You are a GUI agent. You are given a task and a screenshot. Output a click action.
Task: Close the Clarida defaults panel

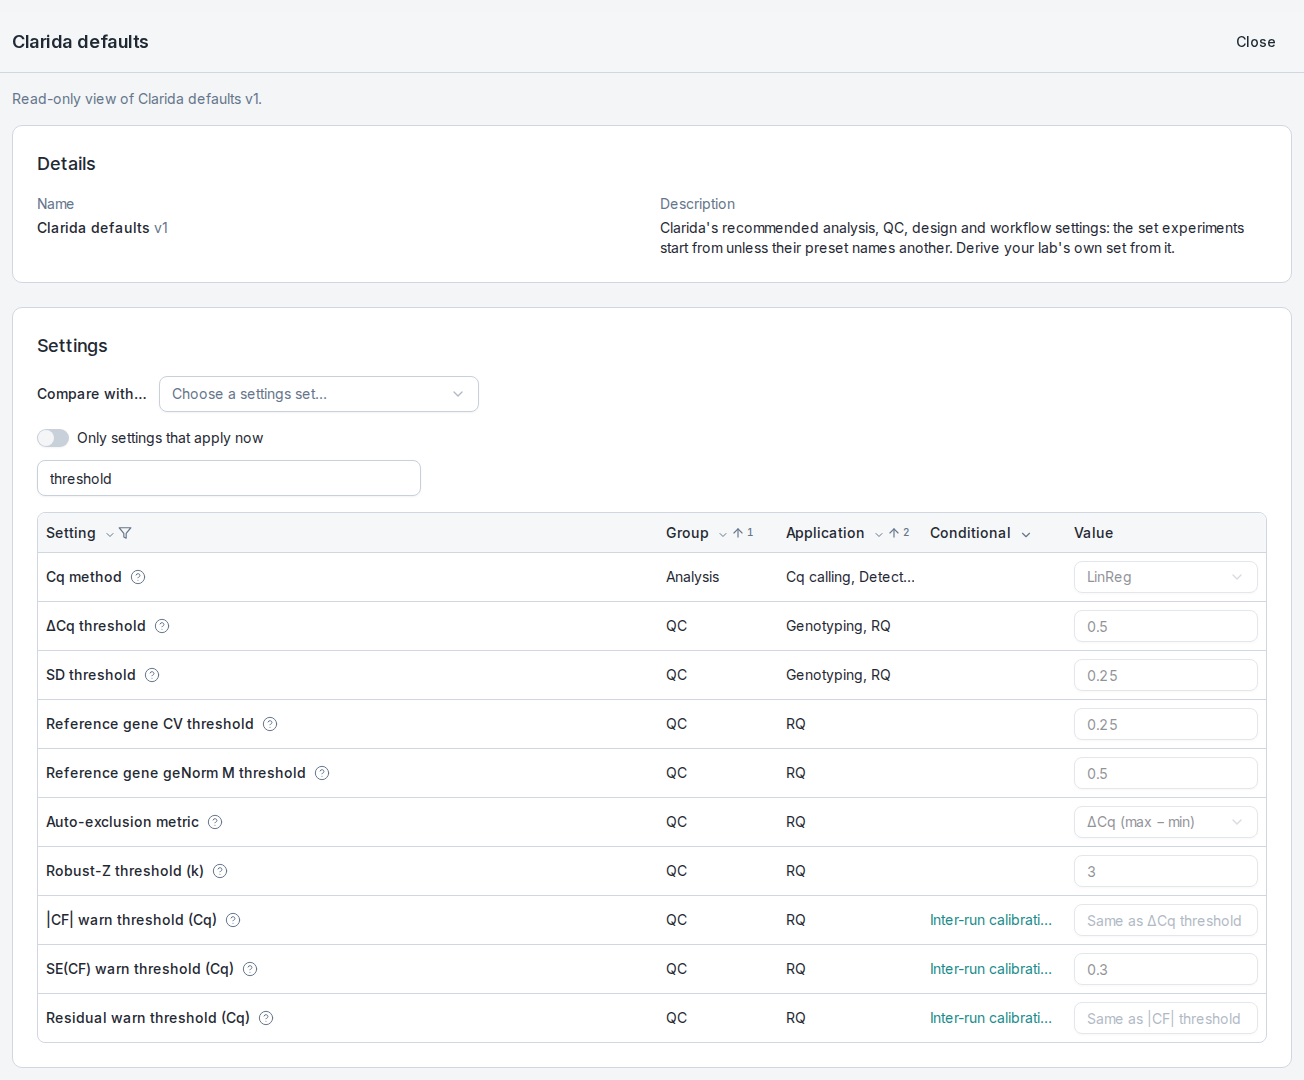[x=1256, y=42]
